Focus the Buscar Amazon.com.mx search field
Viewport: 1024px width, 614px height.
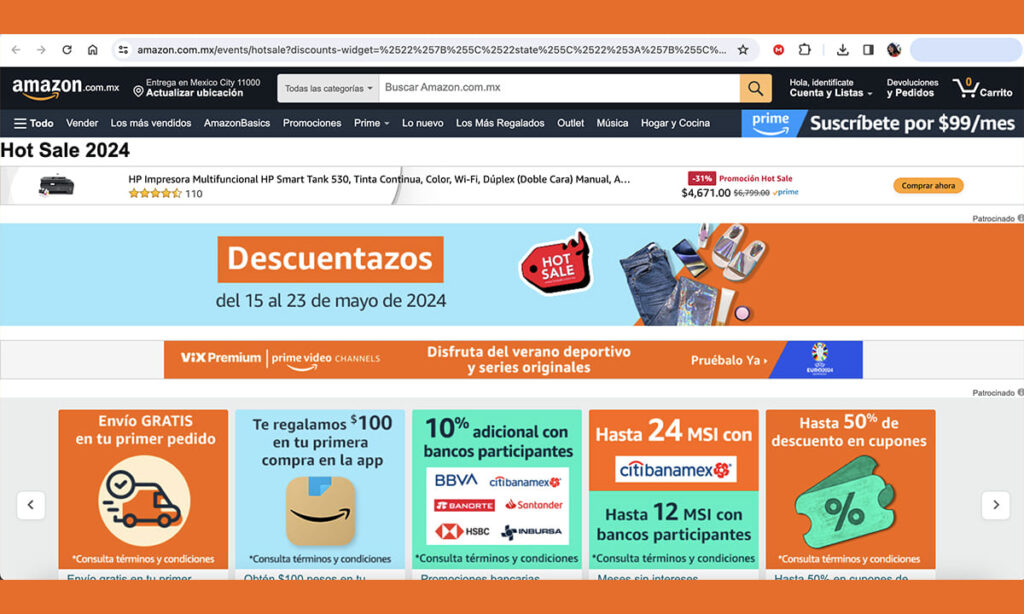click(x=560, y=88)
